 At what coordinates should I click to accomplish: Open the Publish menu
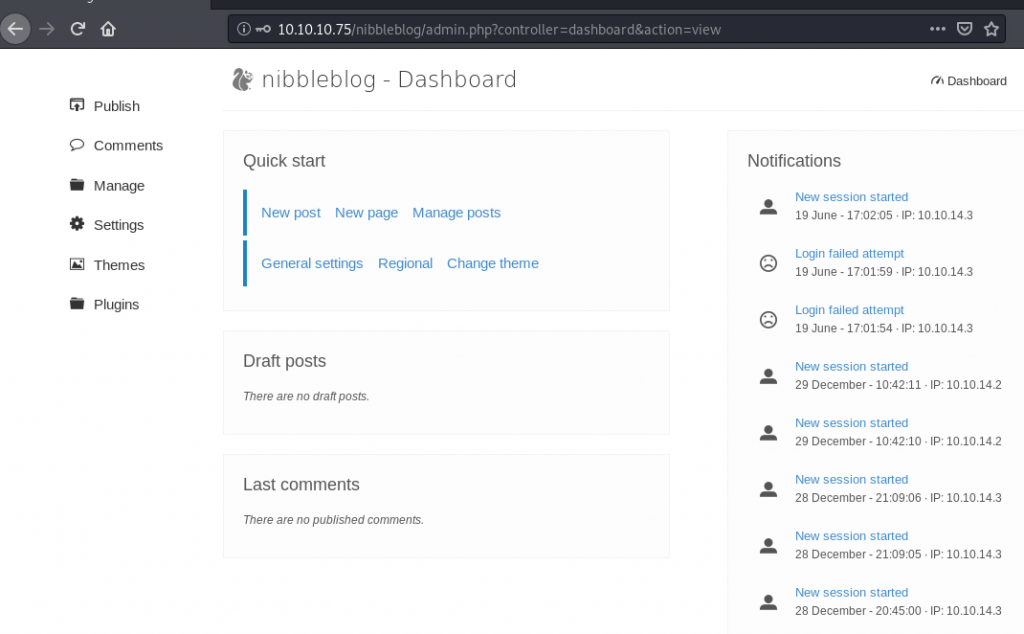click(116, 106)
